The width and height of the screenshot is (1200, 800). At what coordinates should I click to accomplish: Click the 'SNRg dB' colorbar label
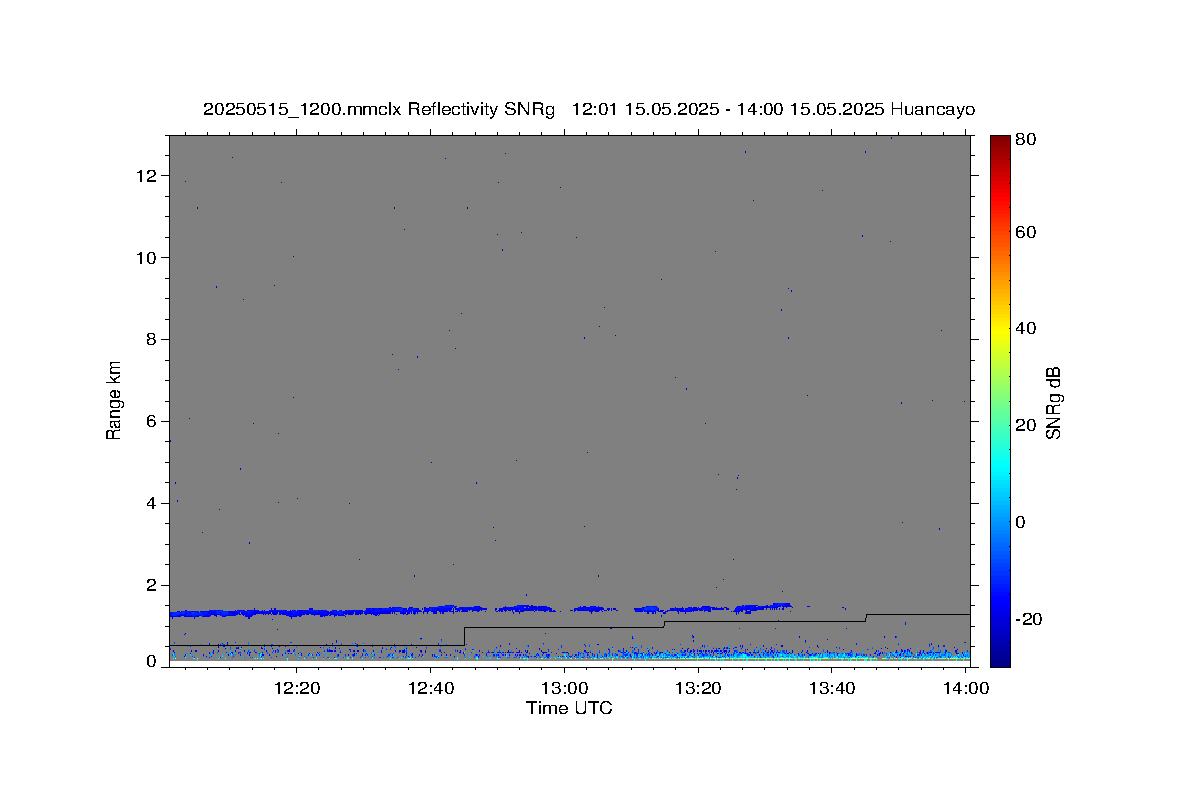(x=1053, y=402)
